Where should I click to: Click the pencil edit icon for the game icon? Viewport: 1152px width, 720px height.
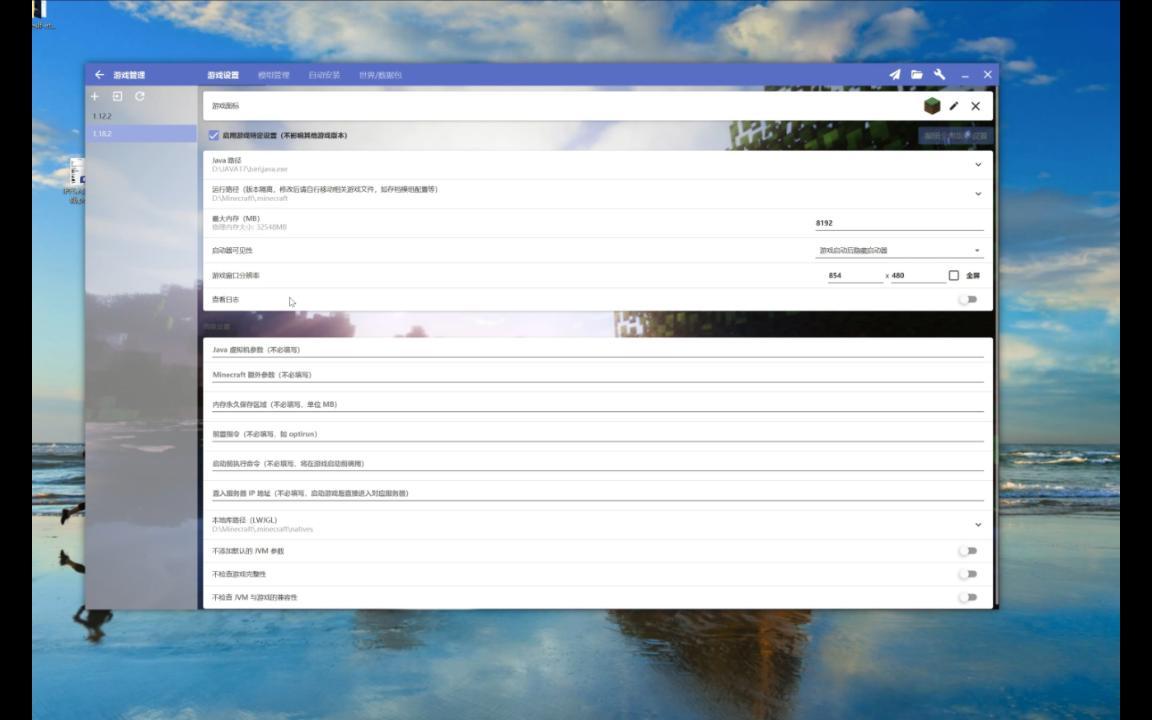pos(954,106)
